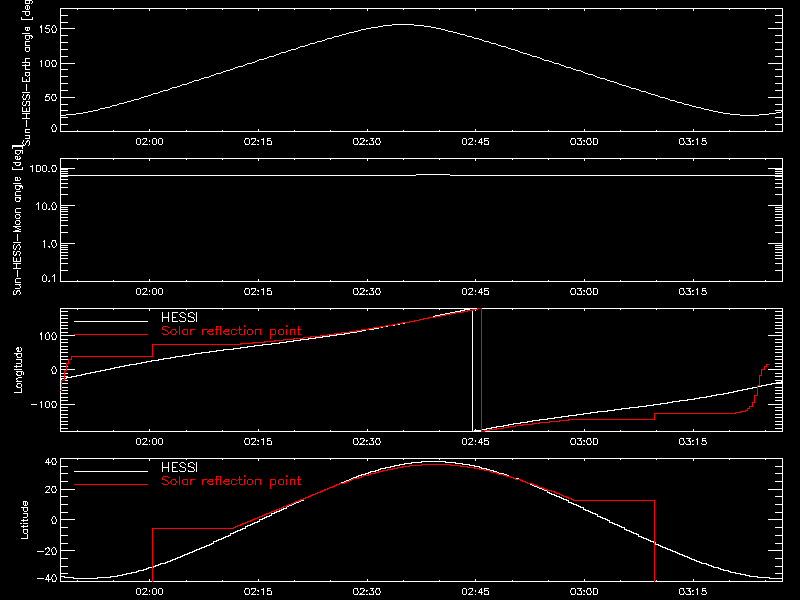The image size is (800, 600).
Task: Click 03:15 time label under the Latitude plot
Action: tap(693, 592)
